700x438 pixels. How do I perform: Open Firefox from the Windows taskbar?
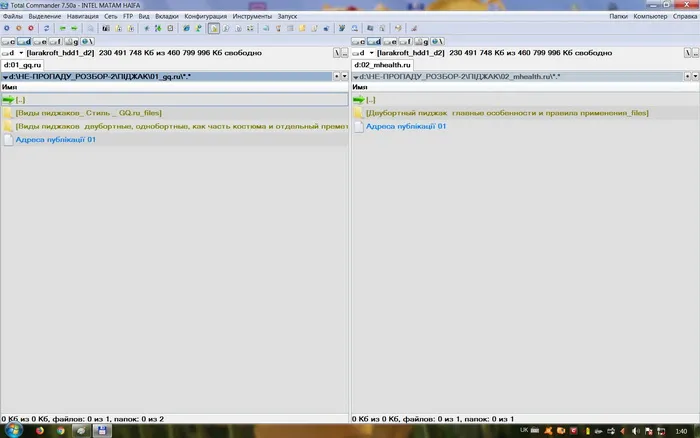pos(40,431)
